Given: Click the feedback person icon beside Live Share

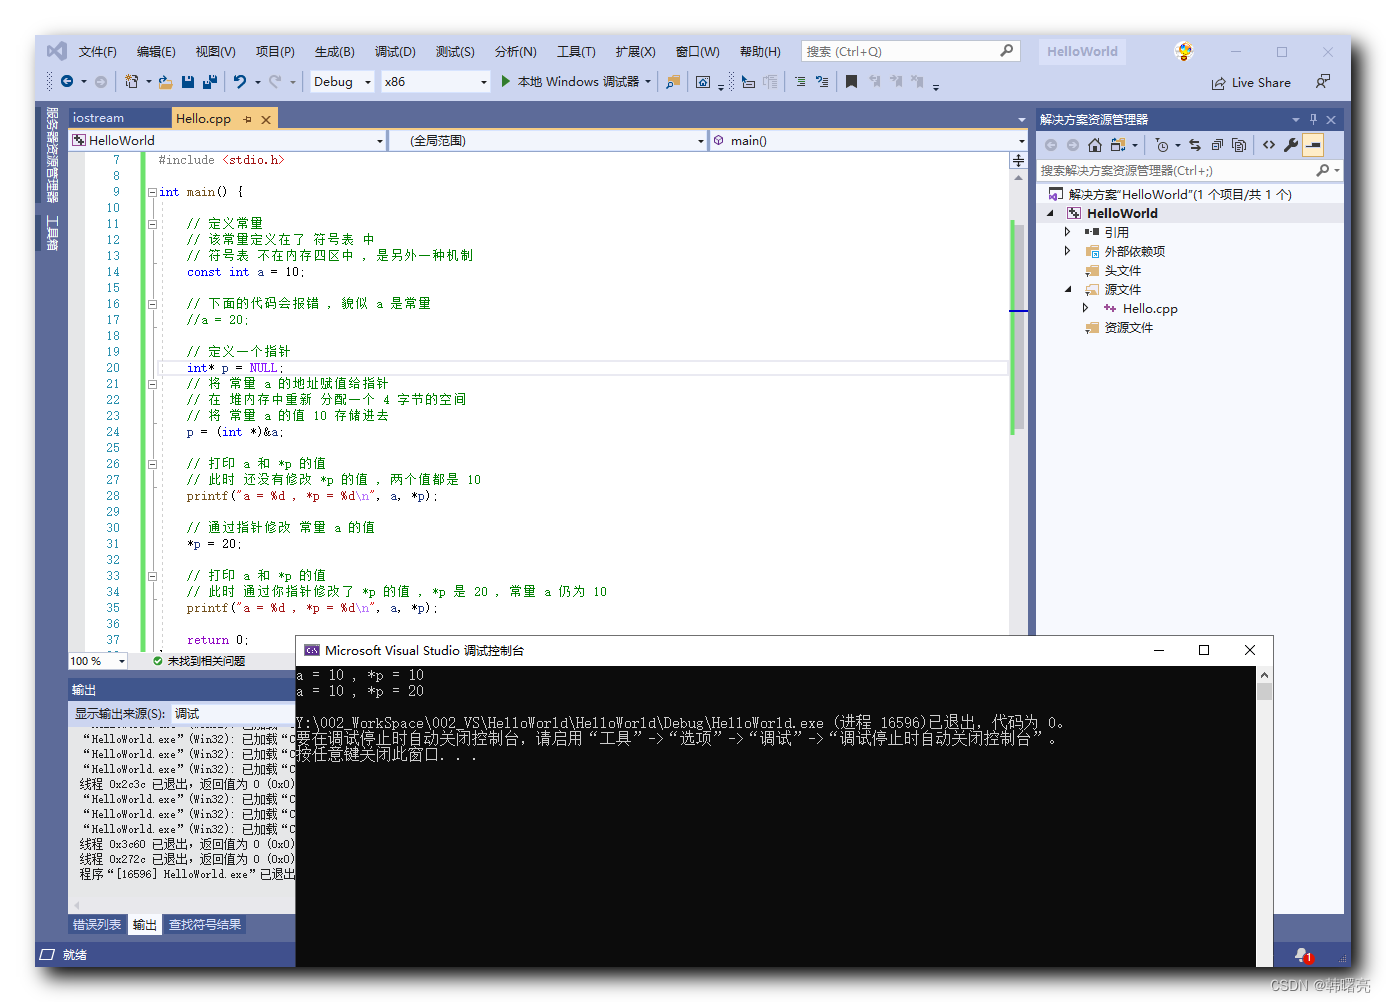Looking at the screenshot, I should click(1323, 82).
